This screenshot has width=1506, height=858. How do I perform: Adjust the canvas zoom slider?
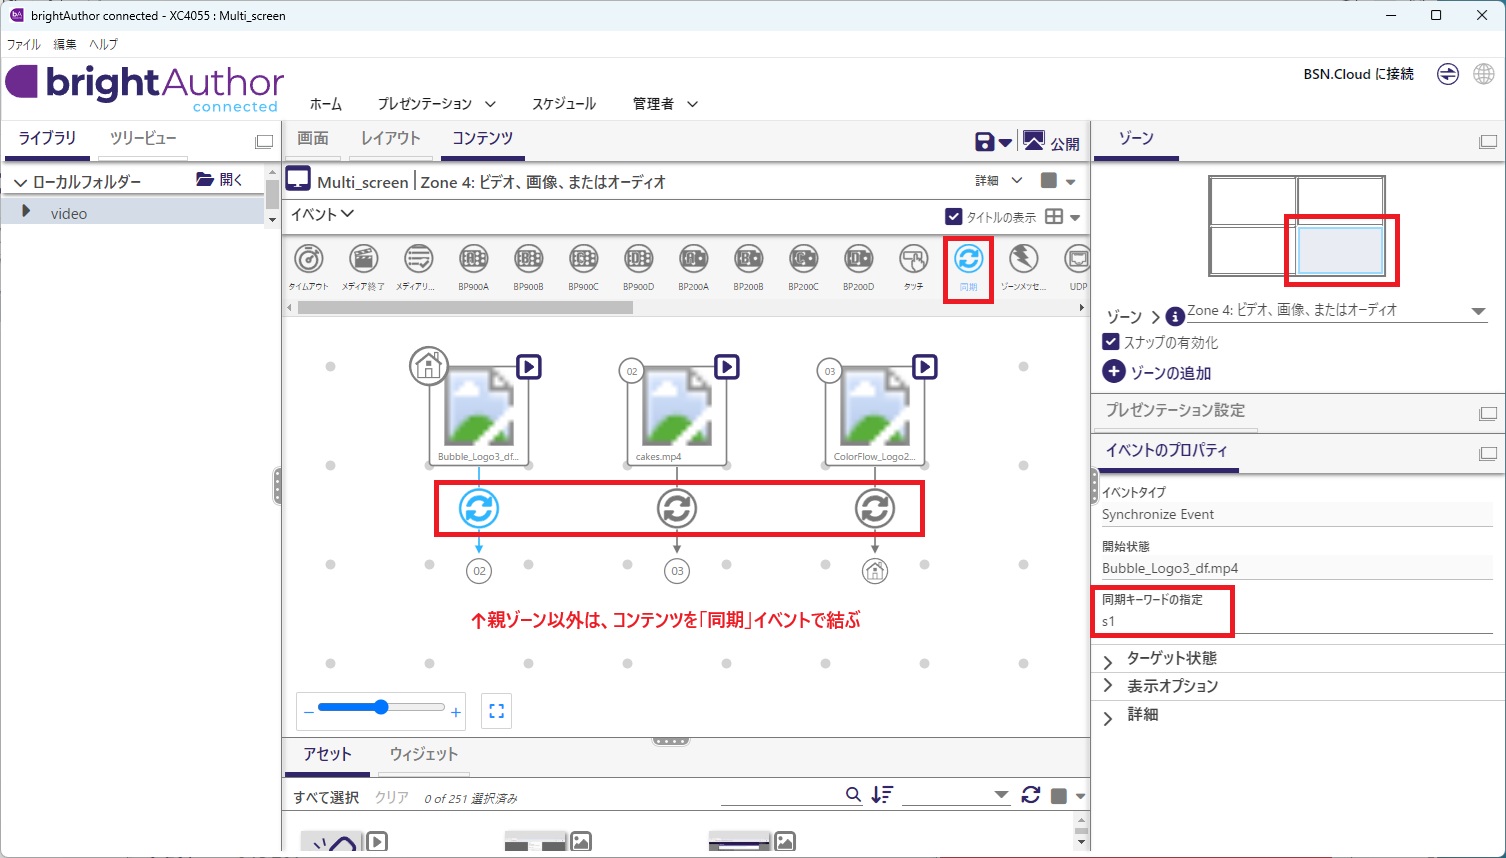coord(381,707)
